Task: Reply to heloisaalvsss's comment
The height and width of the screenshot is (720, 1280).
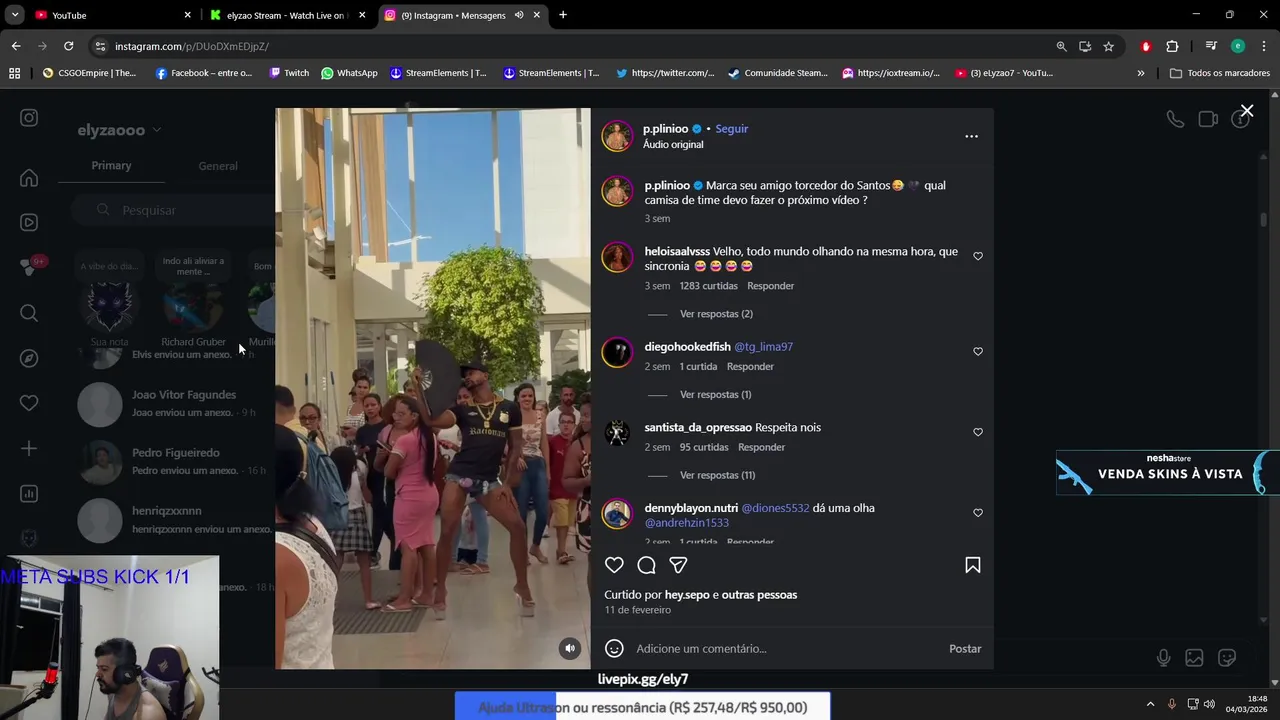Action: 770,286
